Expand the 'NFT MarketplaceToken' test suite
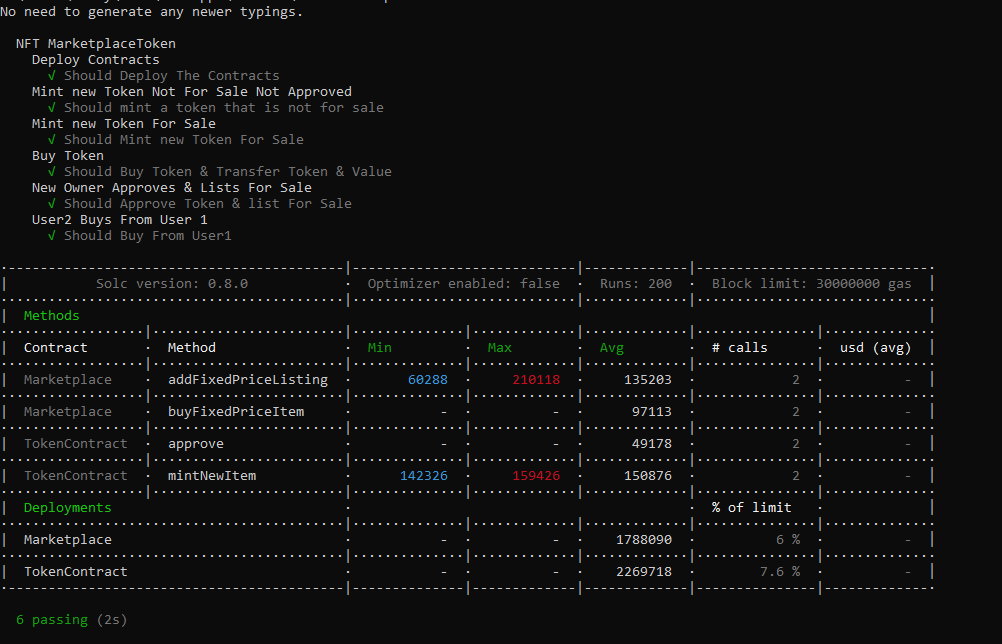The image size is (1002, 644). pos(95,43)
